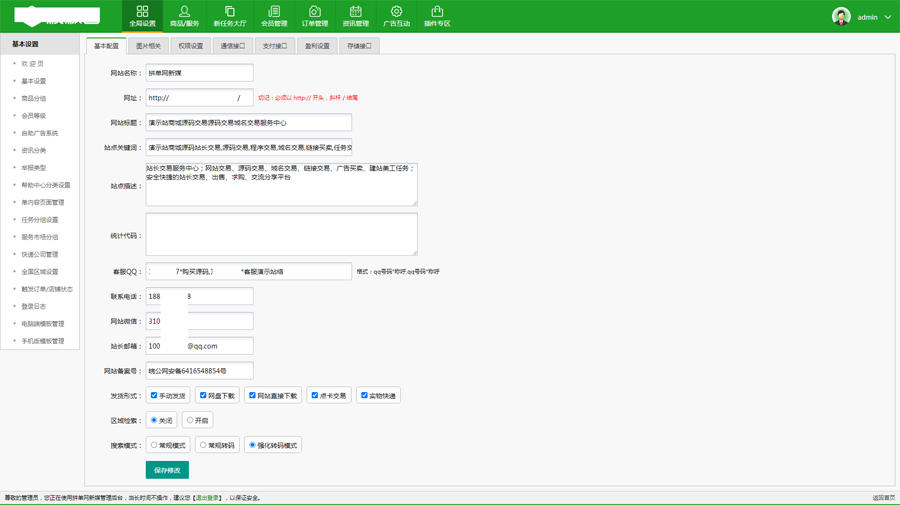The width and height of the screenshot is (900, 505).
Task: Uncheck the 手动发货 checkbox
Action: pyautogui.click(x=154, y=395)
